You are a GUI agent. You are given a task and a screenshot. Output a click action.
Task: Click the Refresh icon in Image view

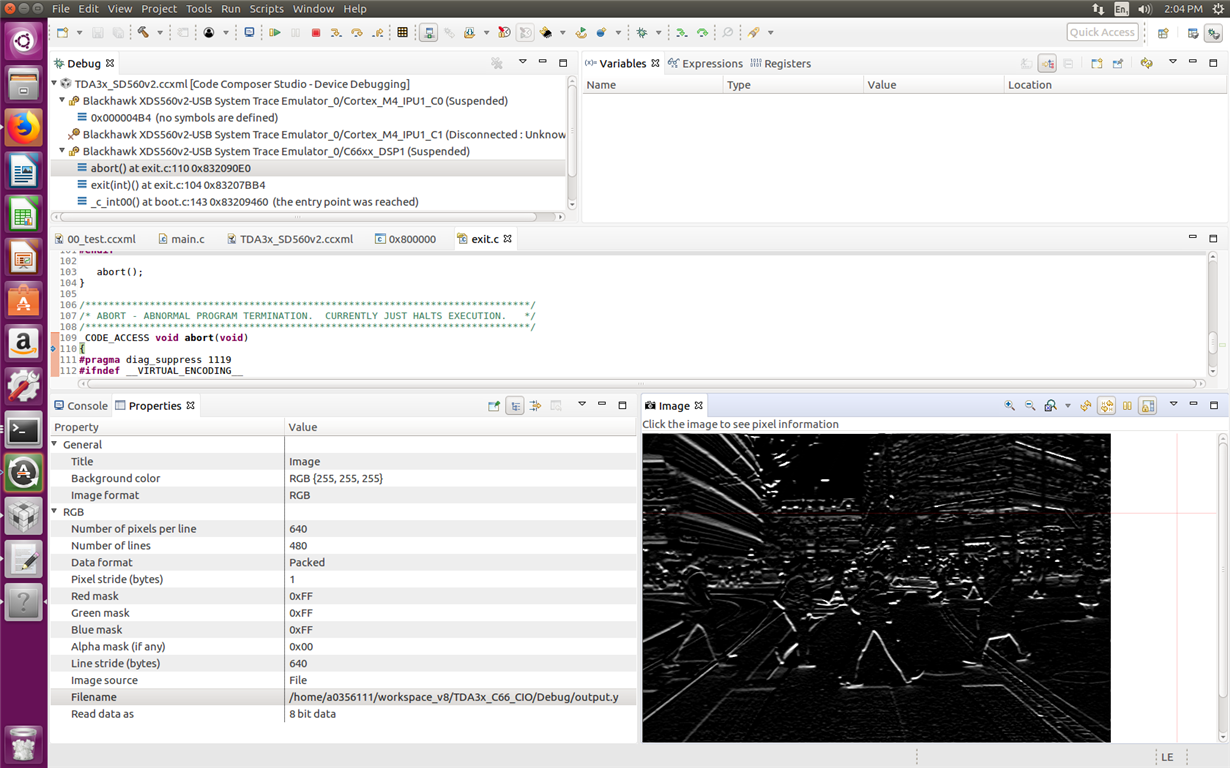(1086, 406)
